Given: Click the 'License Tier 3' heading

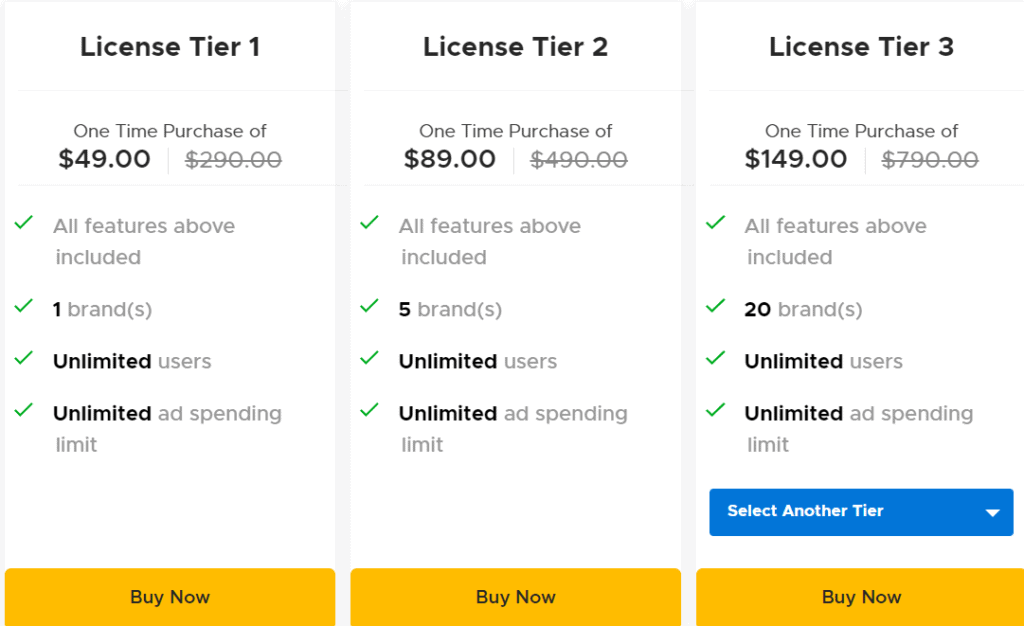Looking at the screenshot, I should pyautogui.click(x=861, y=46).
